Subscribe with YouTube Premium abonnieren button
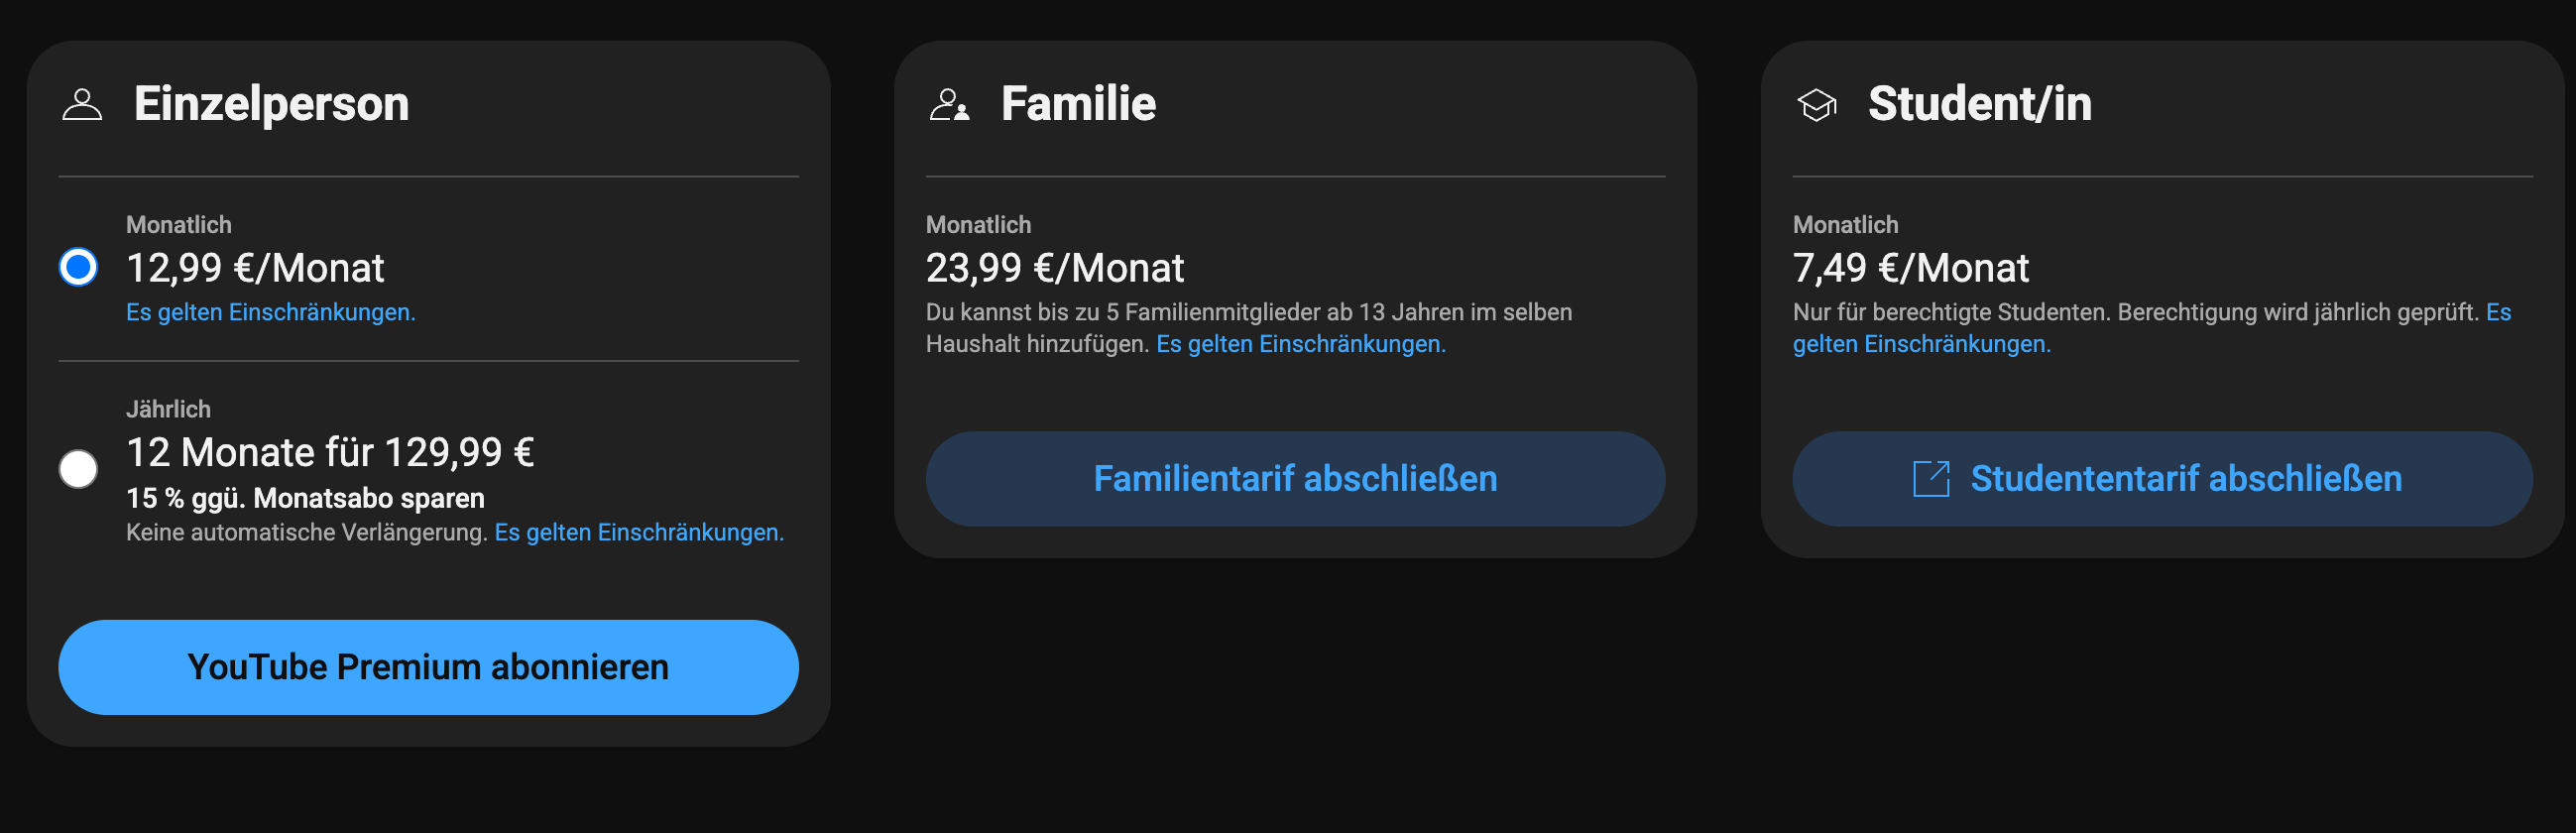The width and height of the screenshot is (2576, 833). coord(428,667)
